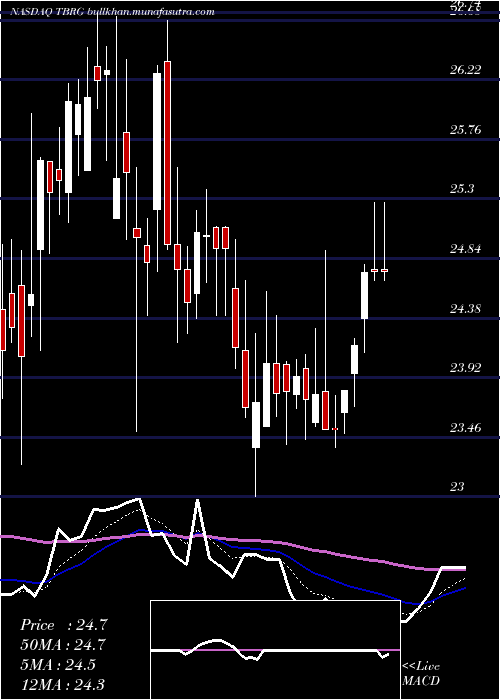Click the 24.84 price axis label
Screen dimensions: 500x700
[466, 249]
